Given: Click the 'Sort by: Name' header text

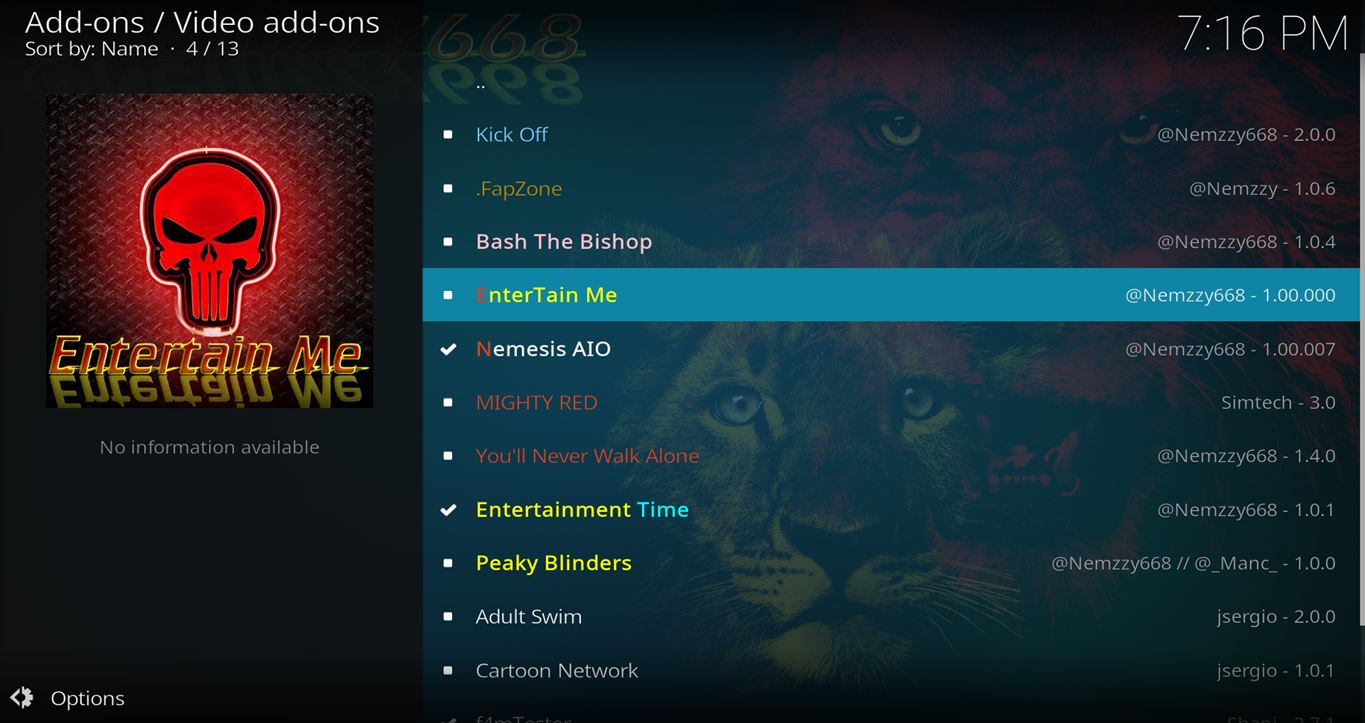Looking at the screenshot, I should tap(92, 49).
